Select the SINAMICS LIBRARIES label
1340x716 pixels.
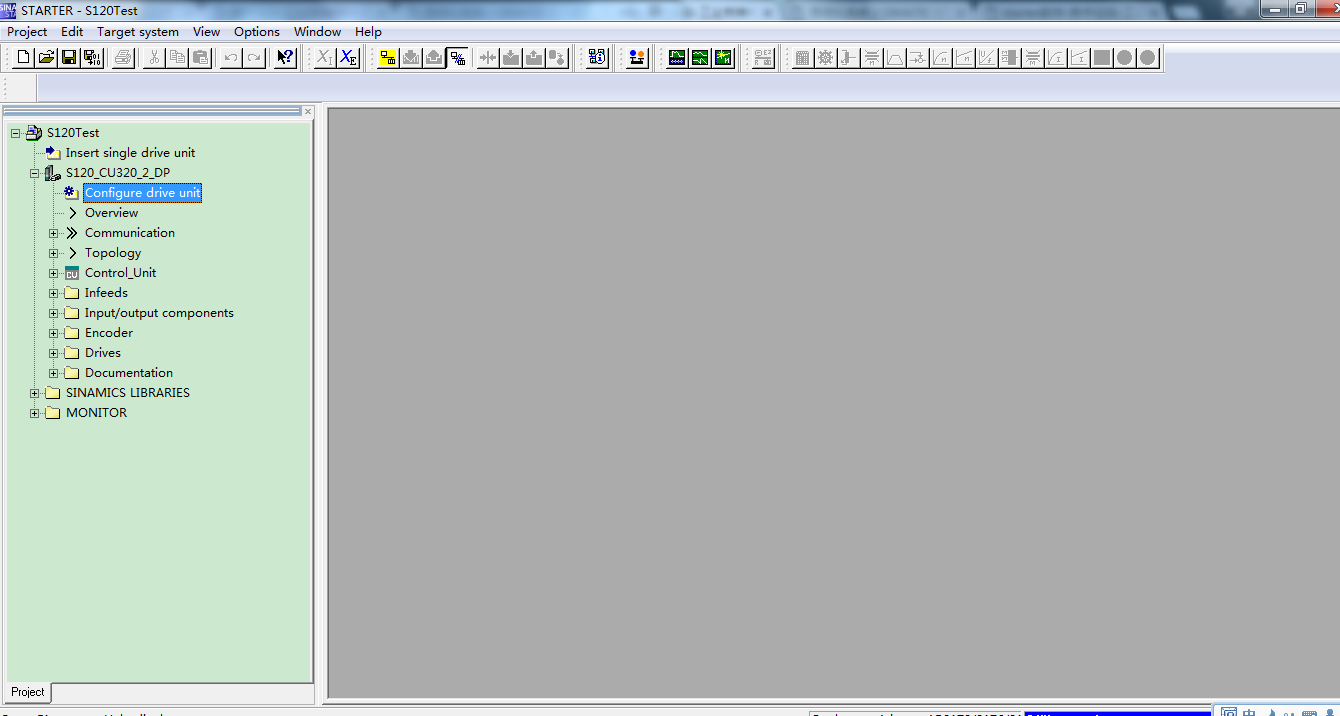click(x=128, y=393)
